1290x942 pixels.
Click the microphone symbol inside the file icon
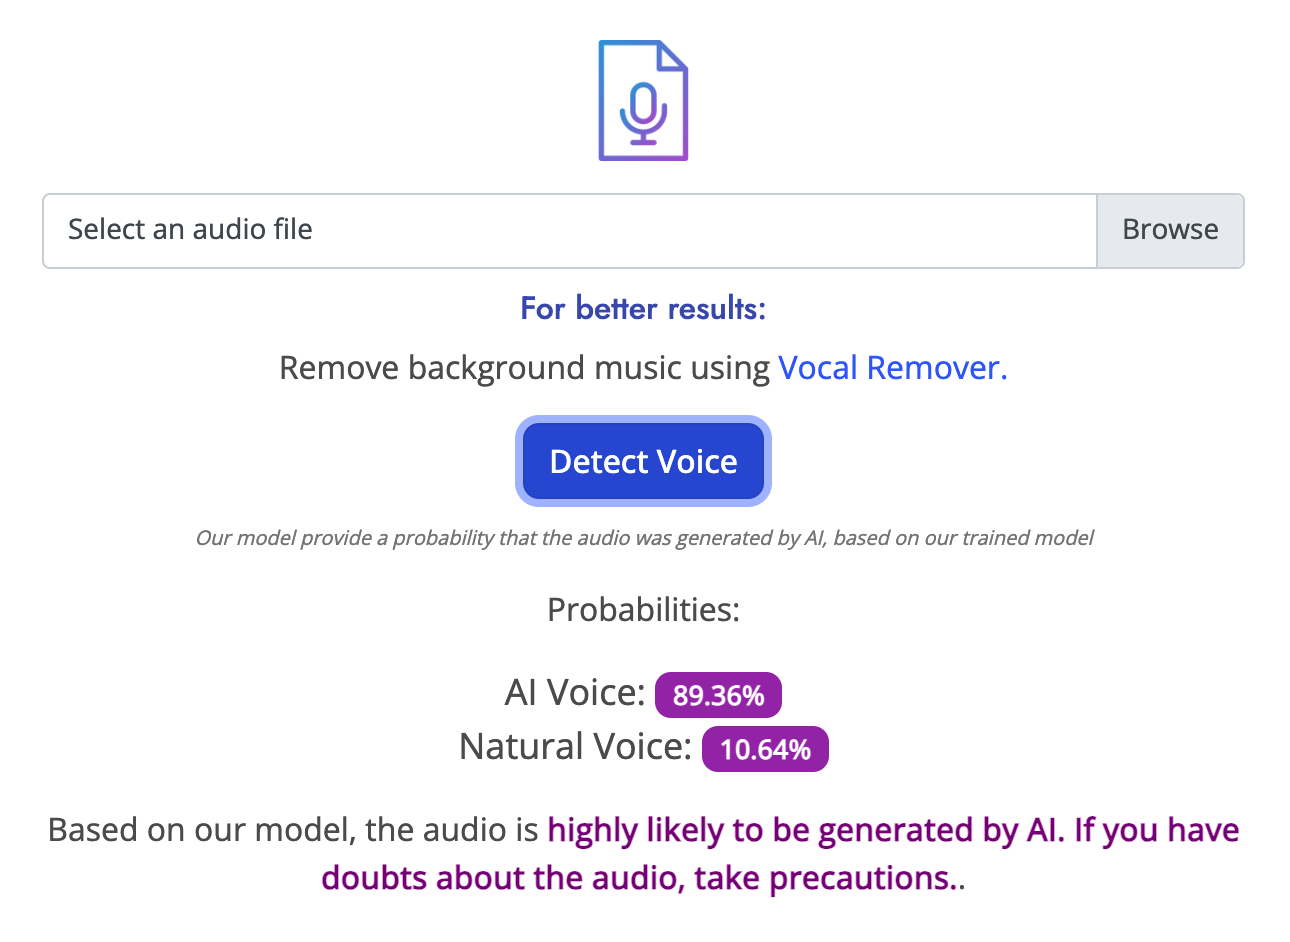643,114
